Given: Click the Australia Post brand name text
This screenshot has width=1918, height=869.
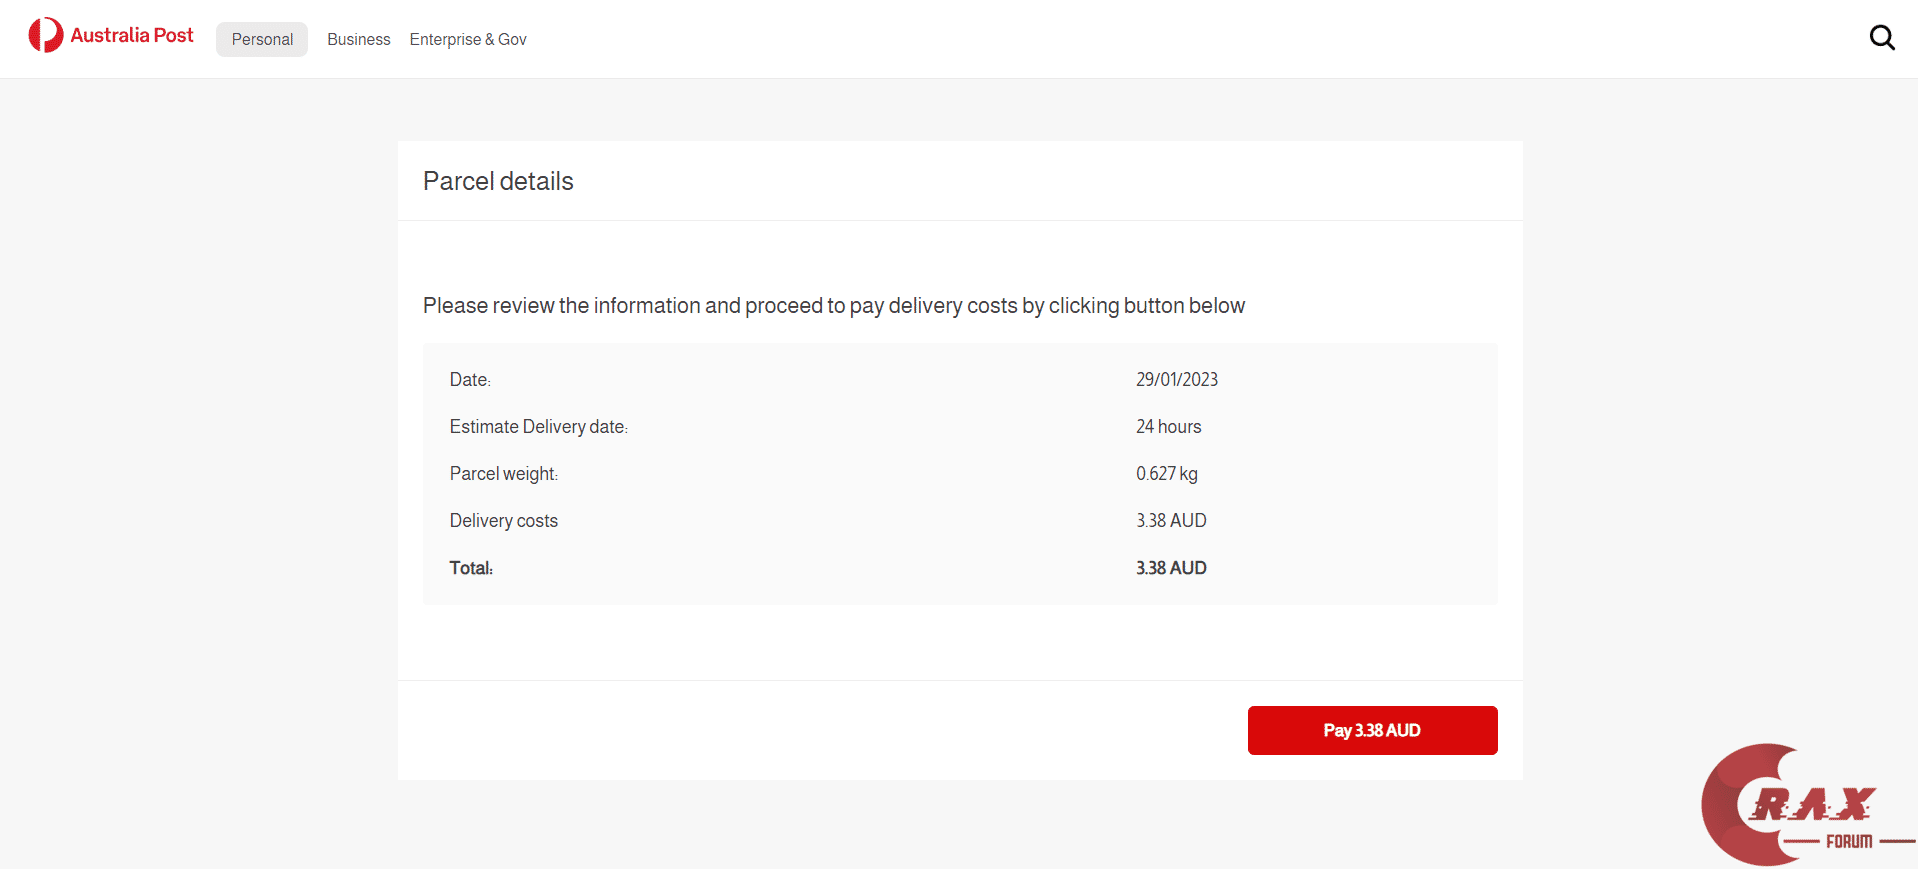Looking at the screenshot, I should pos(132,36).
